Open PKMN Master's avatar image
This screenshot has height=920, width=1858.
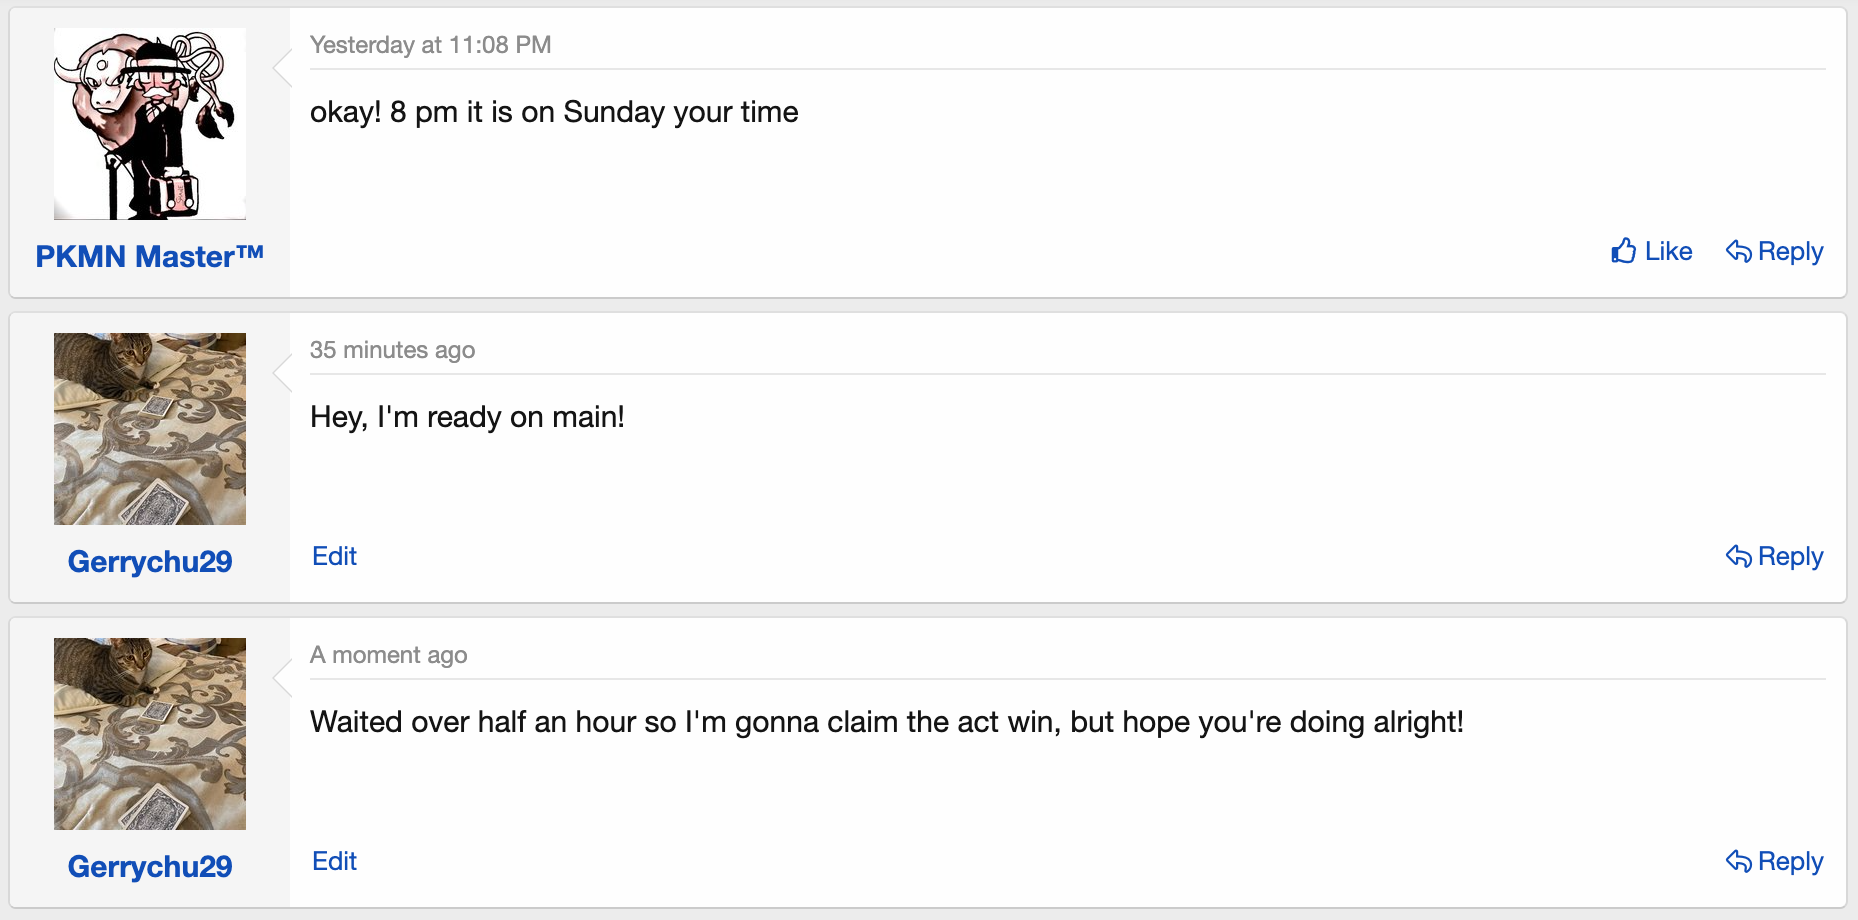coord(150,124)
